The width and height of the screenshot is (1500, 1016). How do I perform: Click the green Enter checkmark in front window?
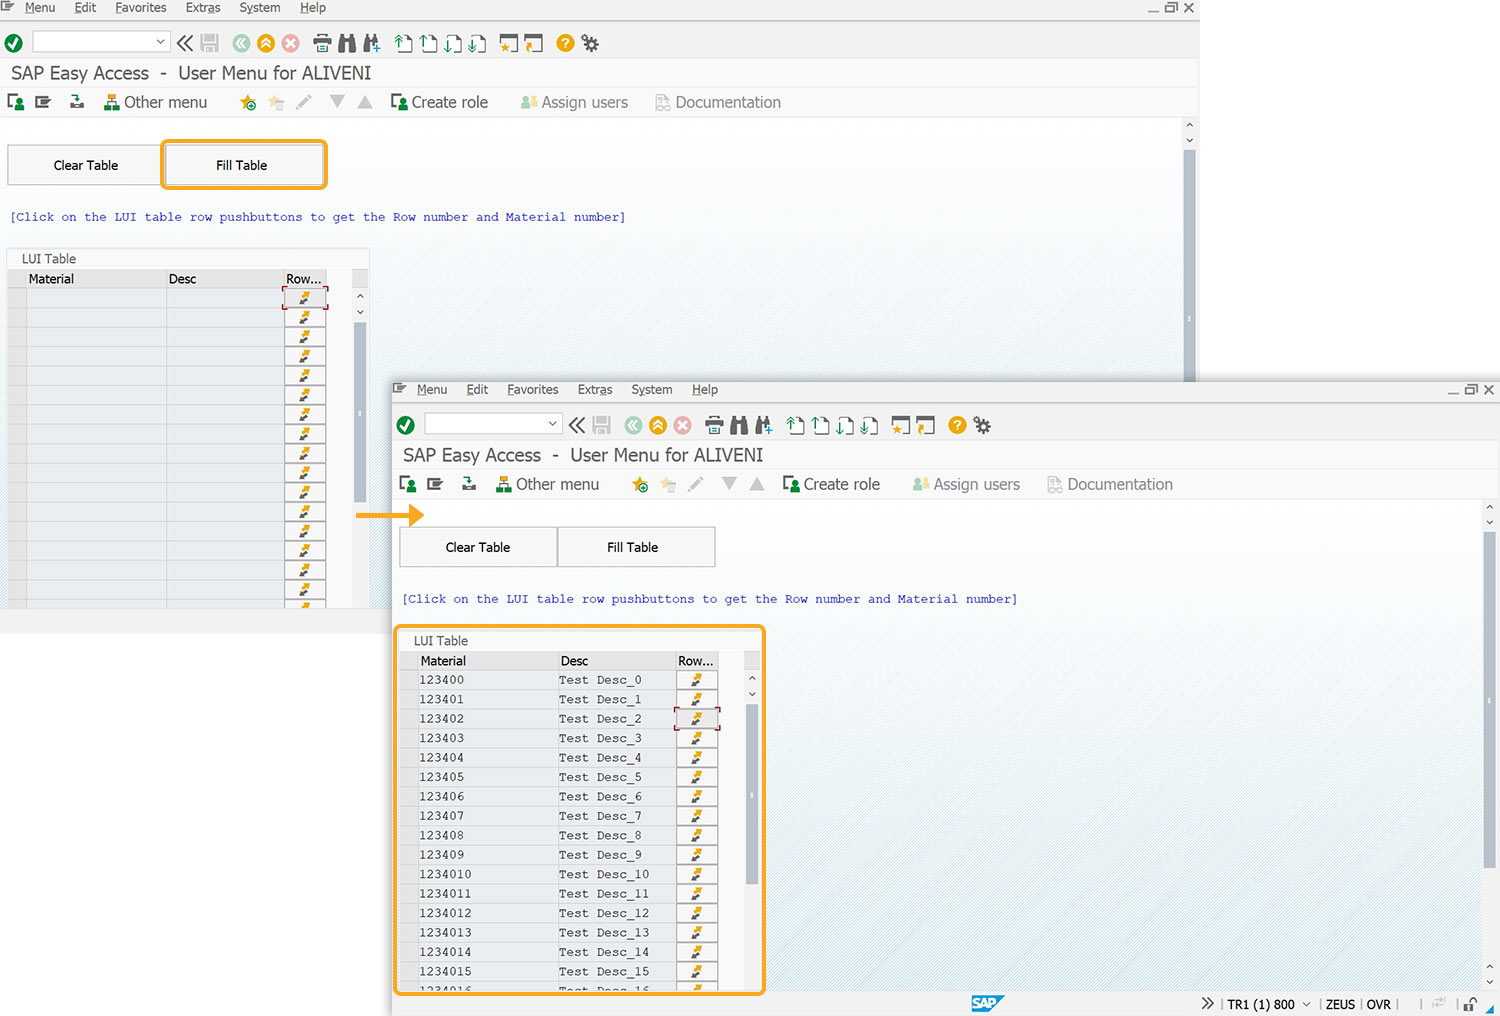tap(406, 425)
